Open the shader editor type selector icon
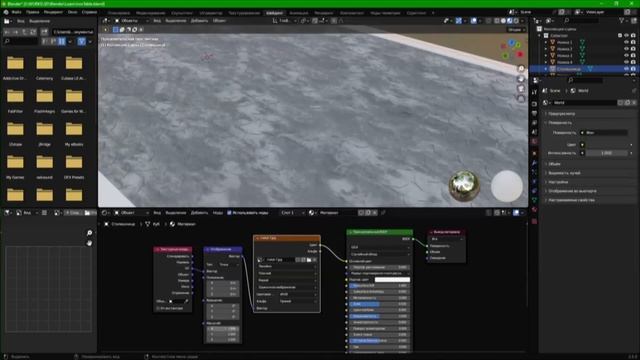The image size is (640, 360). pos(105,213)
